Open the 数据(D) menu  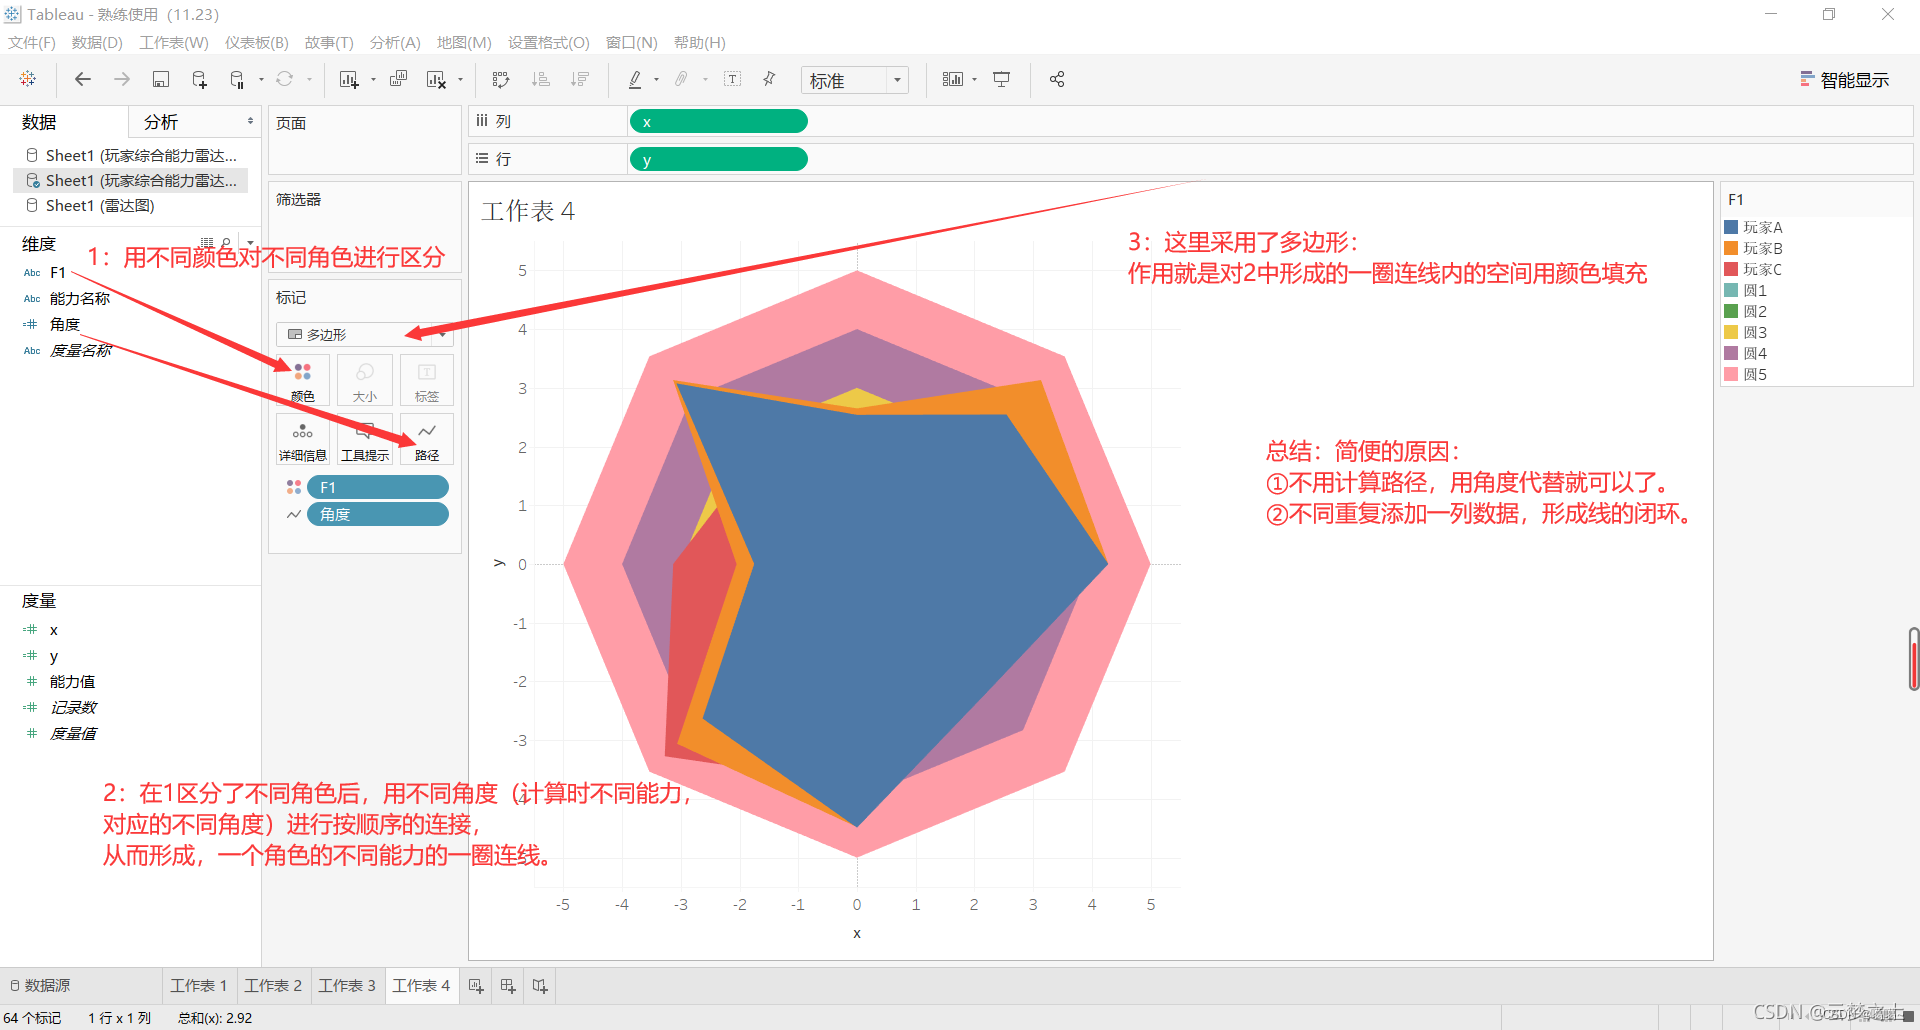click(x=97, y=43)
